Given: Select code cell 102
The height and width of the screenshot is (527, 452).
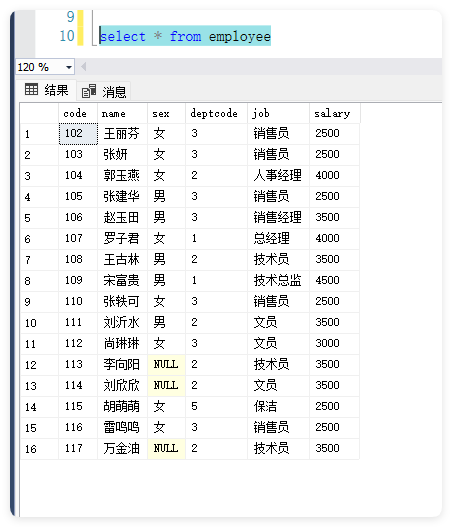Looking at the screenshot, I should [x=78, y=134].
